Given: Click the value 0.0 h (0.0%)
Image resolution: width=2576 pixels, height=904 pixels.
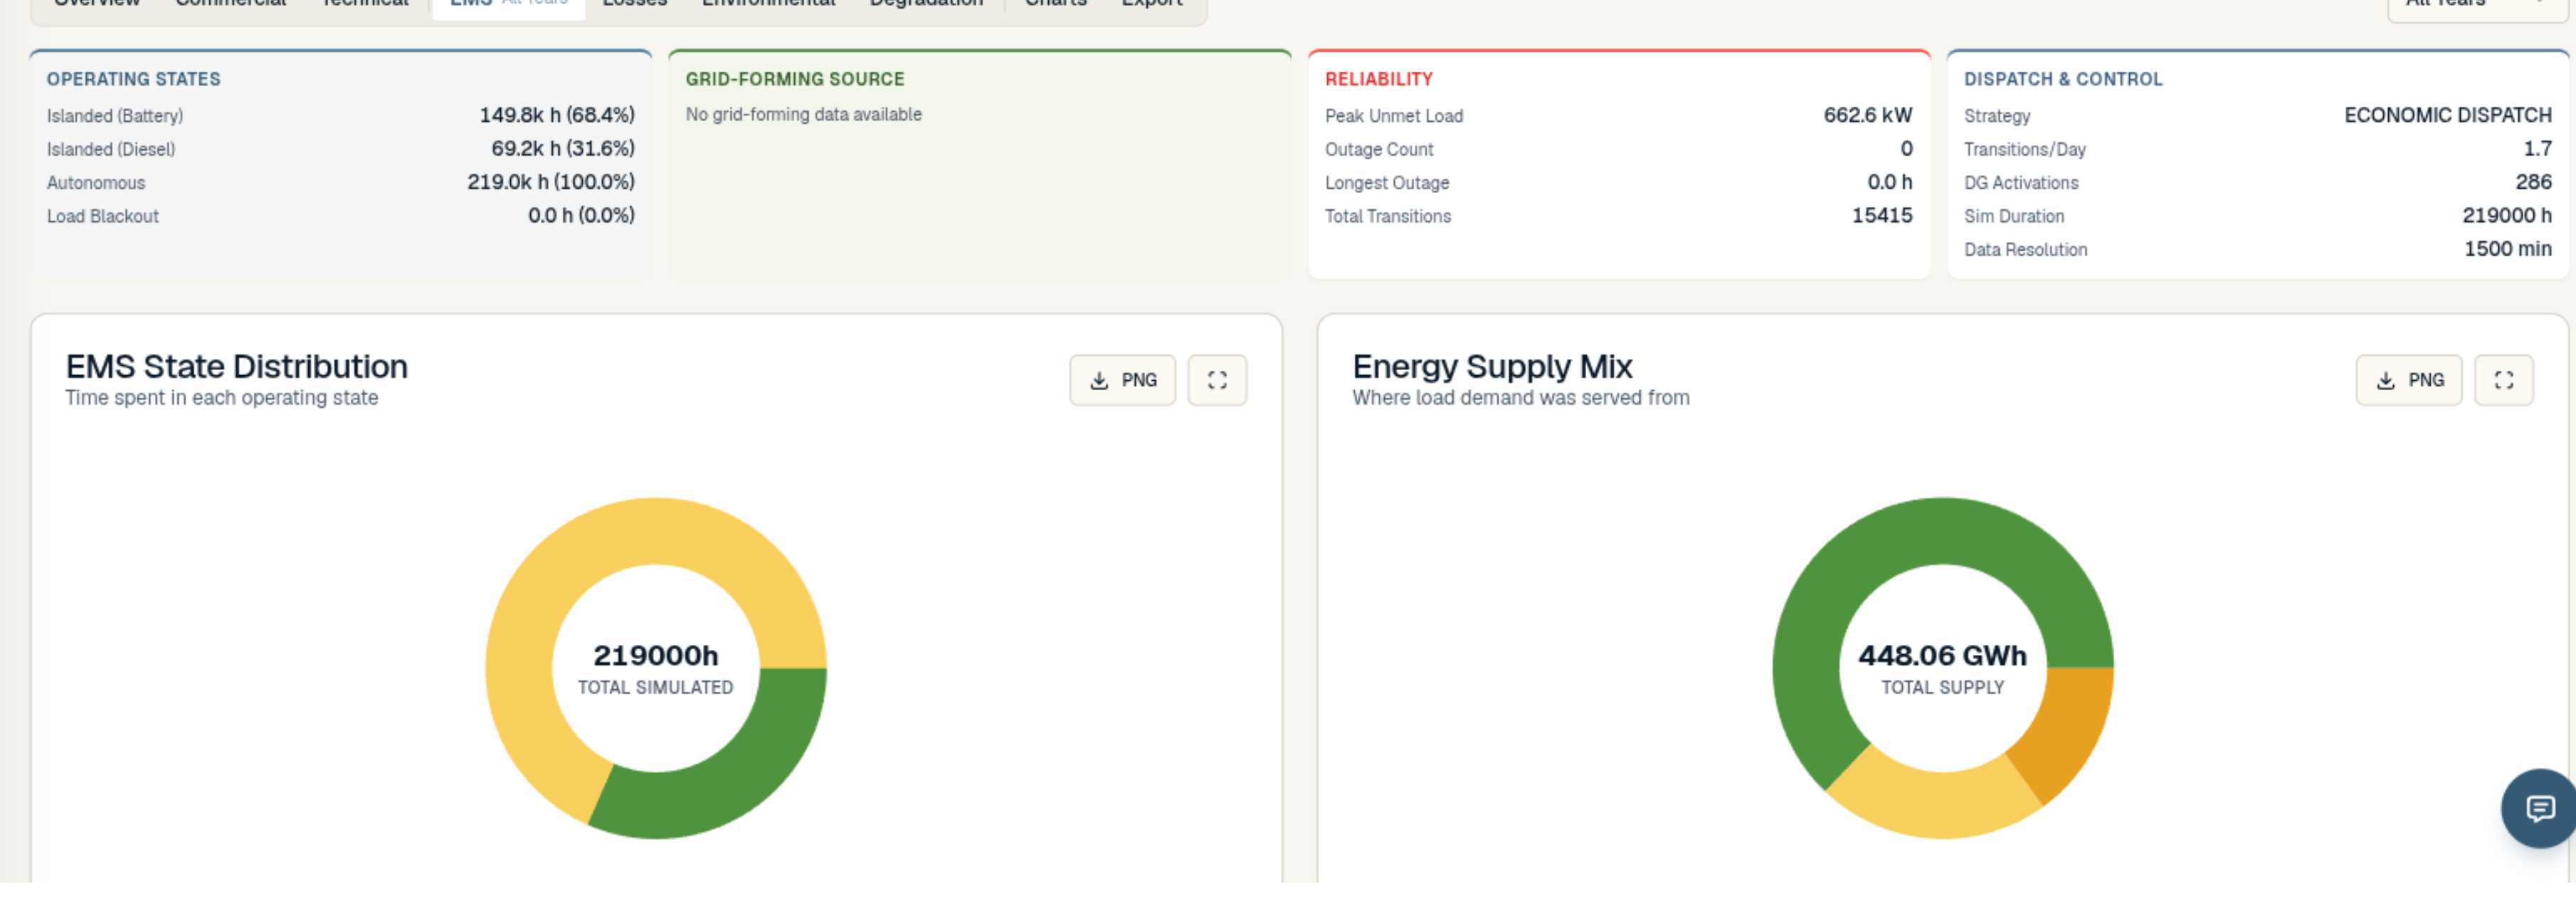Looking at the screenshot, I should pyautogui.click(x=581, y=215).
